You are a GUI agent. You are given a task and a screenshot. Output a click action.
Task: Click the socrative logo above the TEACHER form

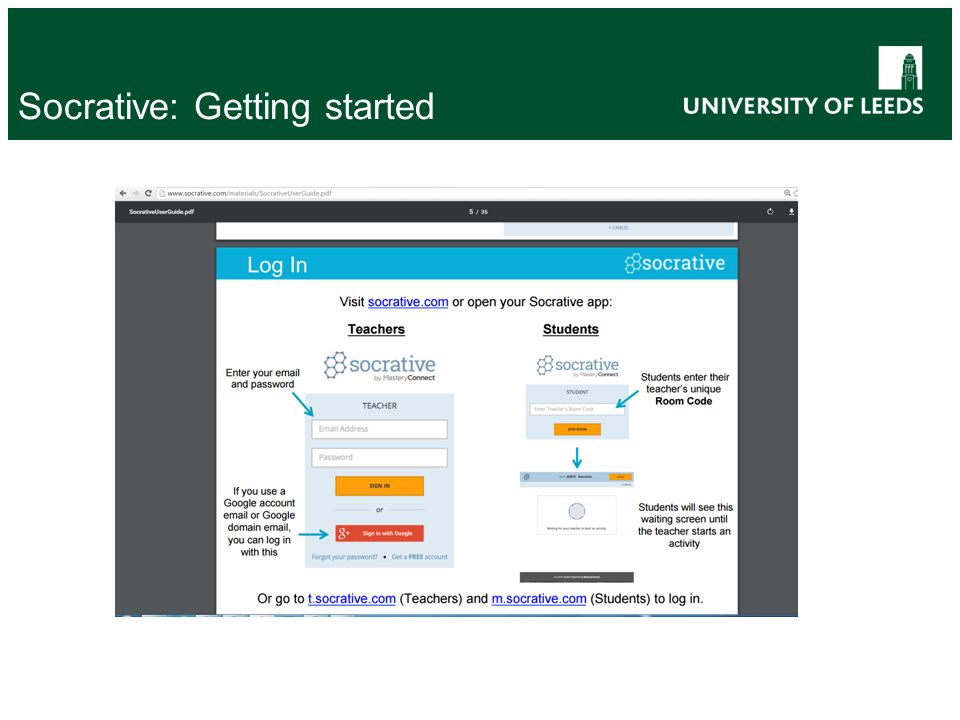(x=380, y=366)
